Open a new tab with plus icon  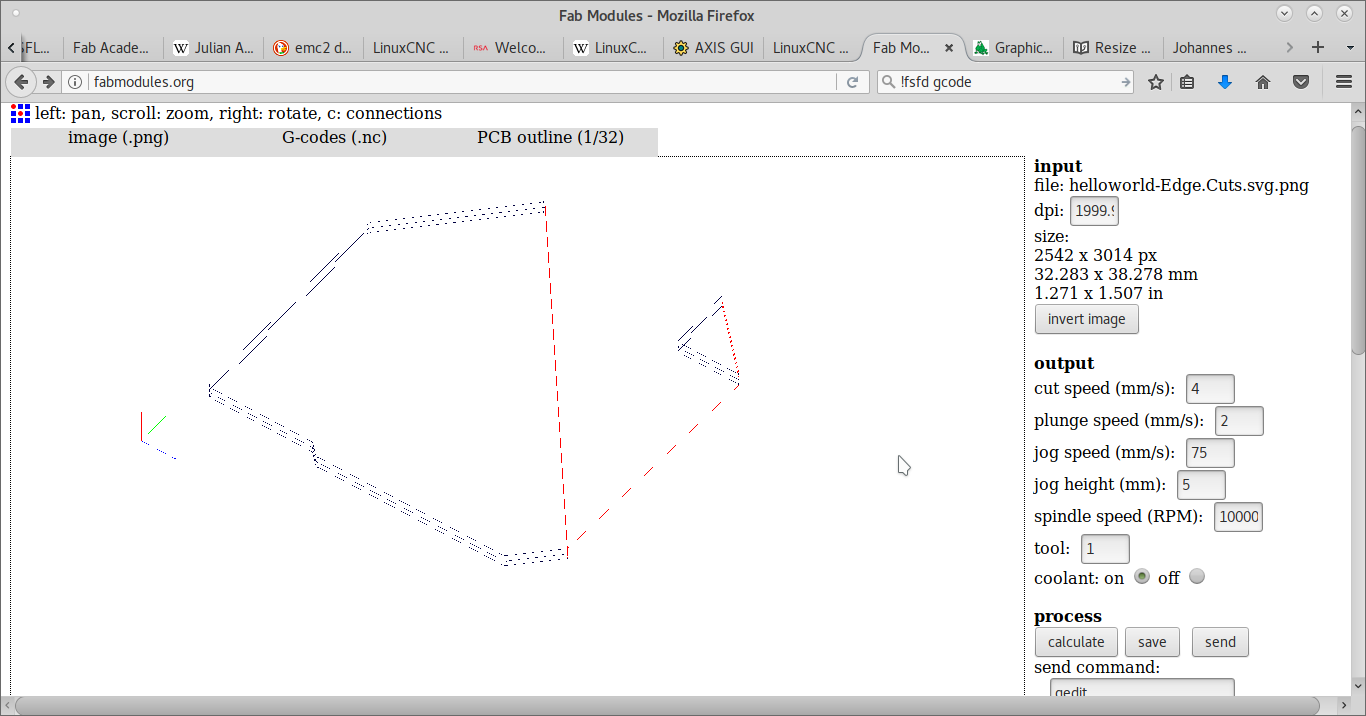tap(1318, 47)
